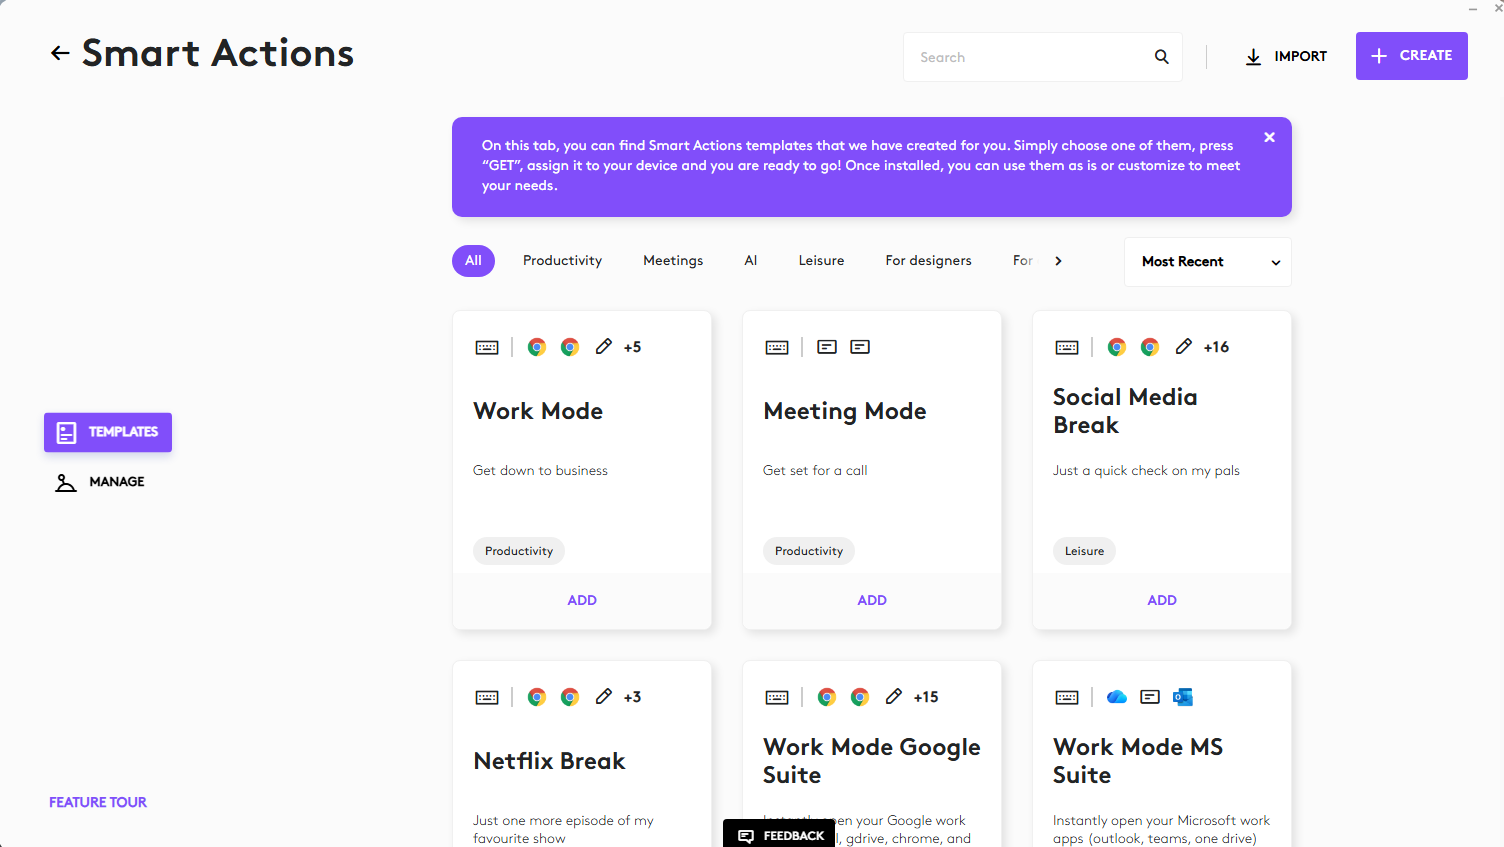Image resolution: width=1504 pixels, height=847 pixels.
Task: Click keyboard icon on Social Media Break card
Action: pyautogui.click(x=1067, y=347)
